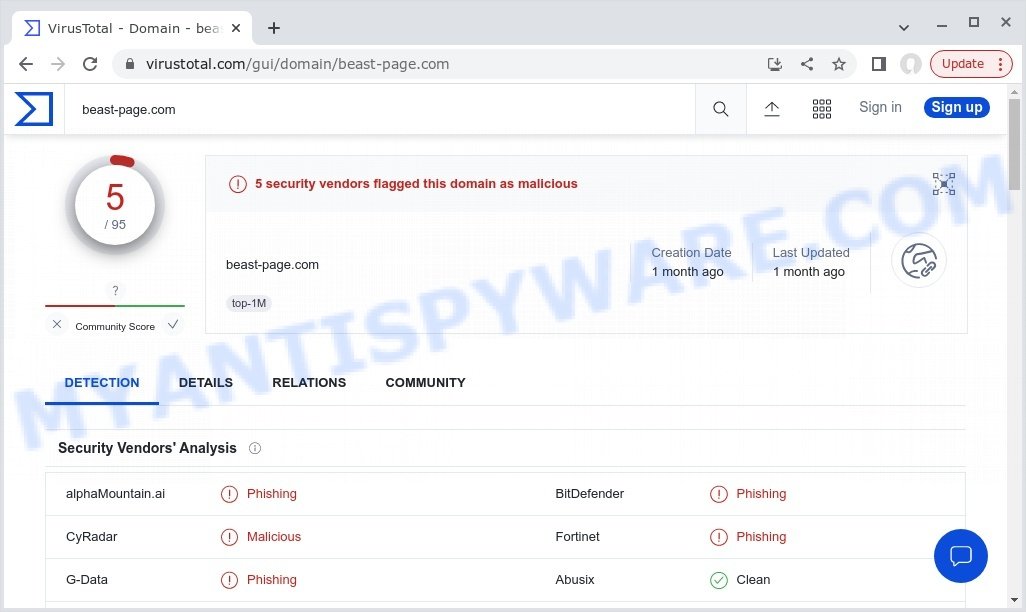Viewport: 1026px width, 612px height.
Task: Click the Community Score red-green bar
Action: [x=115, y=306]
